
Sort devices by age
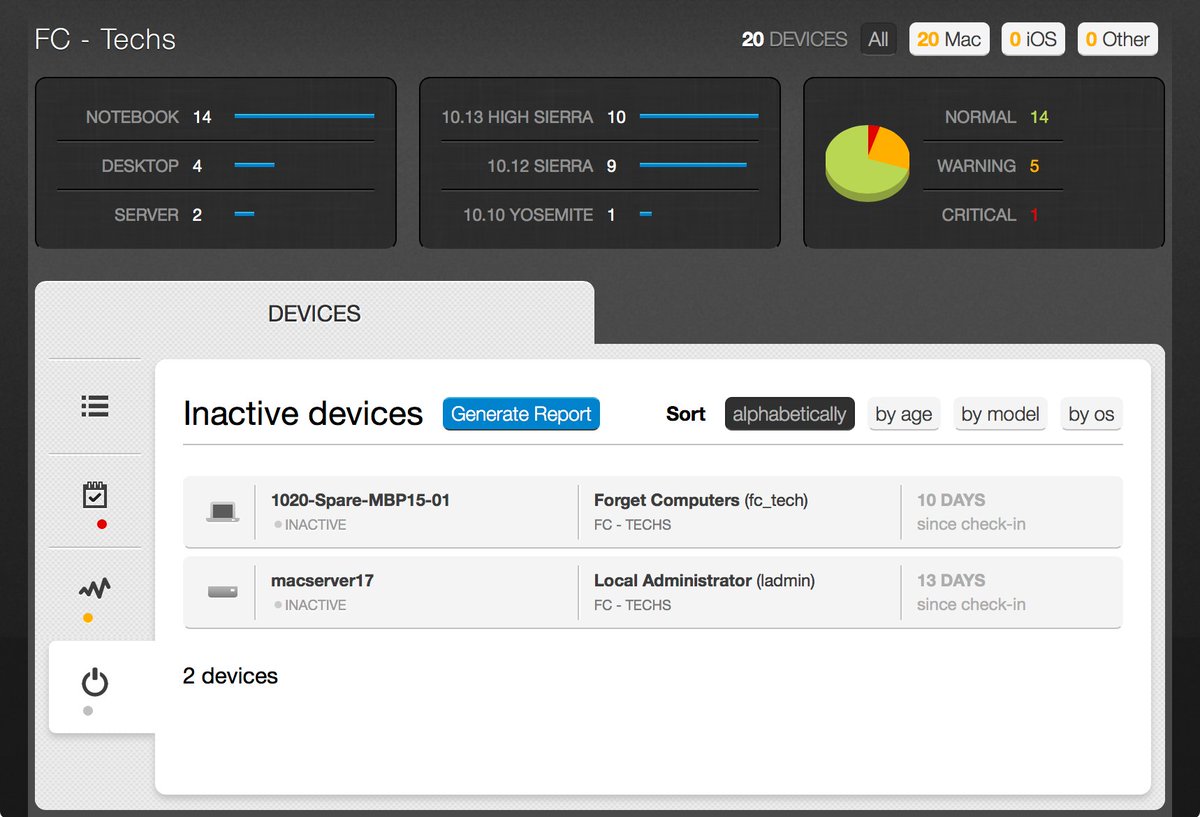pyautogui.click(x=903, y=414)
